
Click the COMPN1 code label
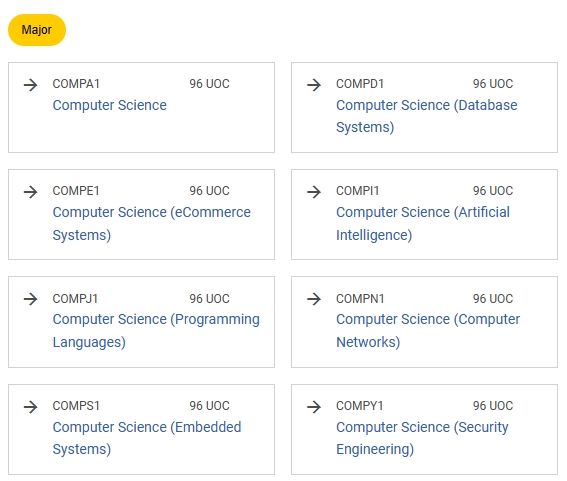(x=360, y=299)
